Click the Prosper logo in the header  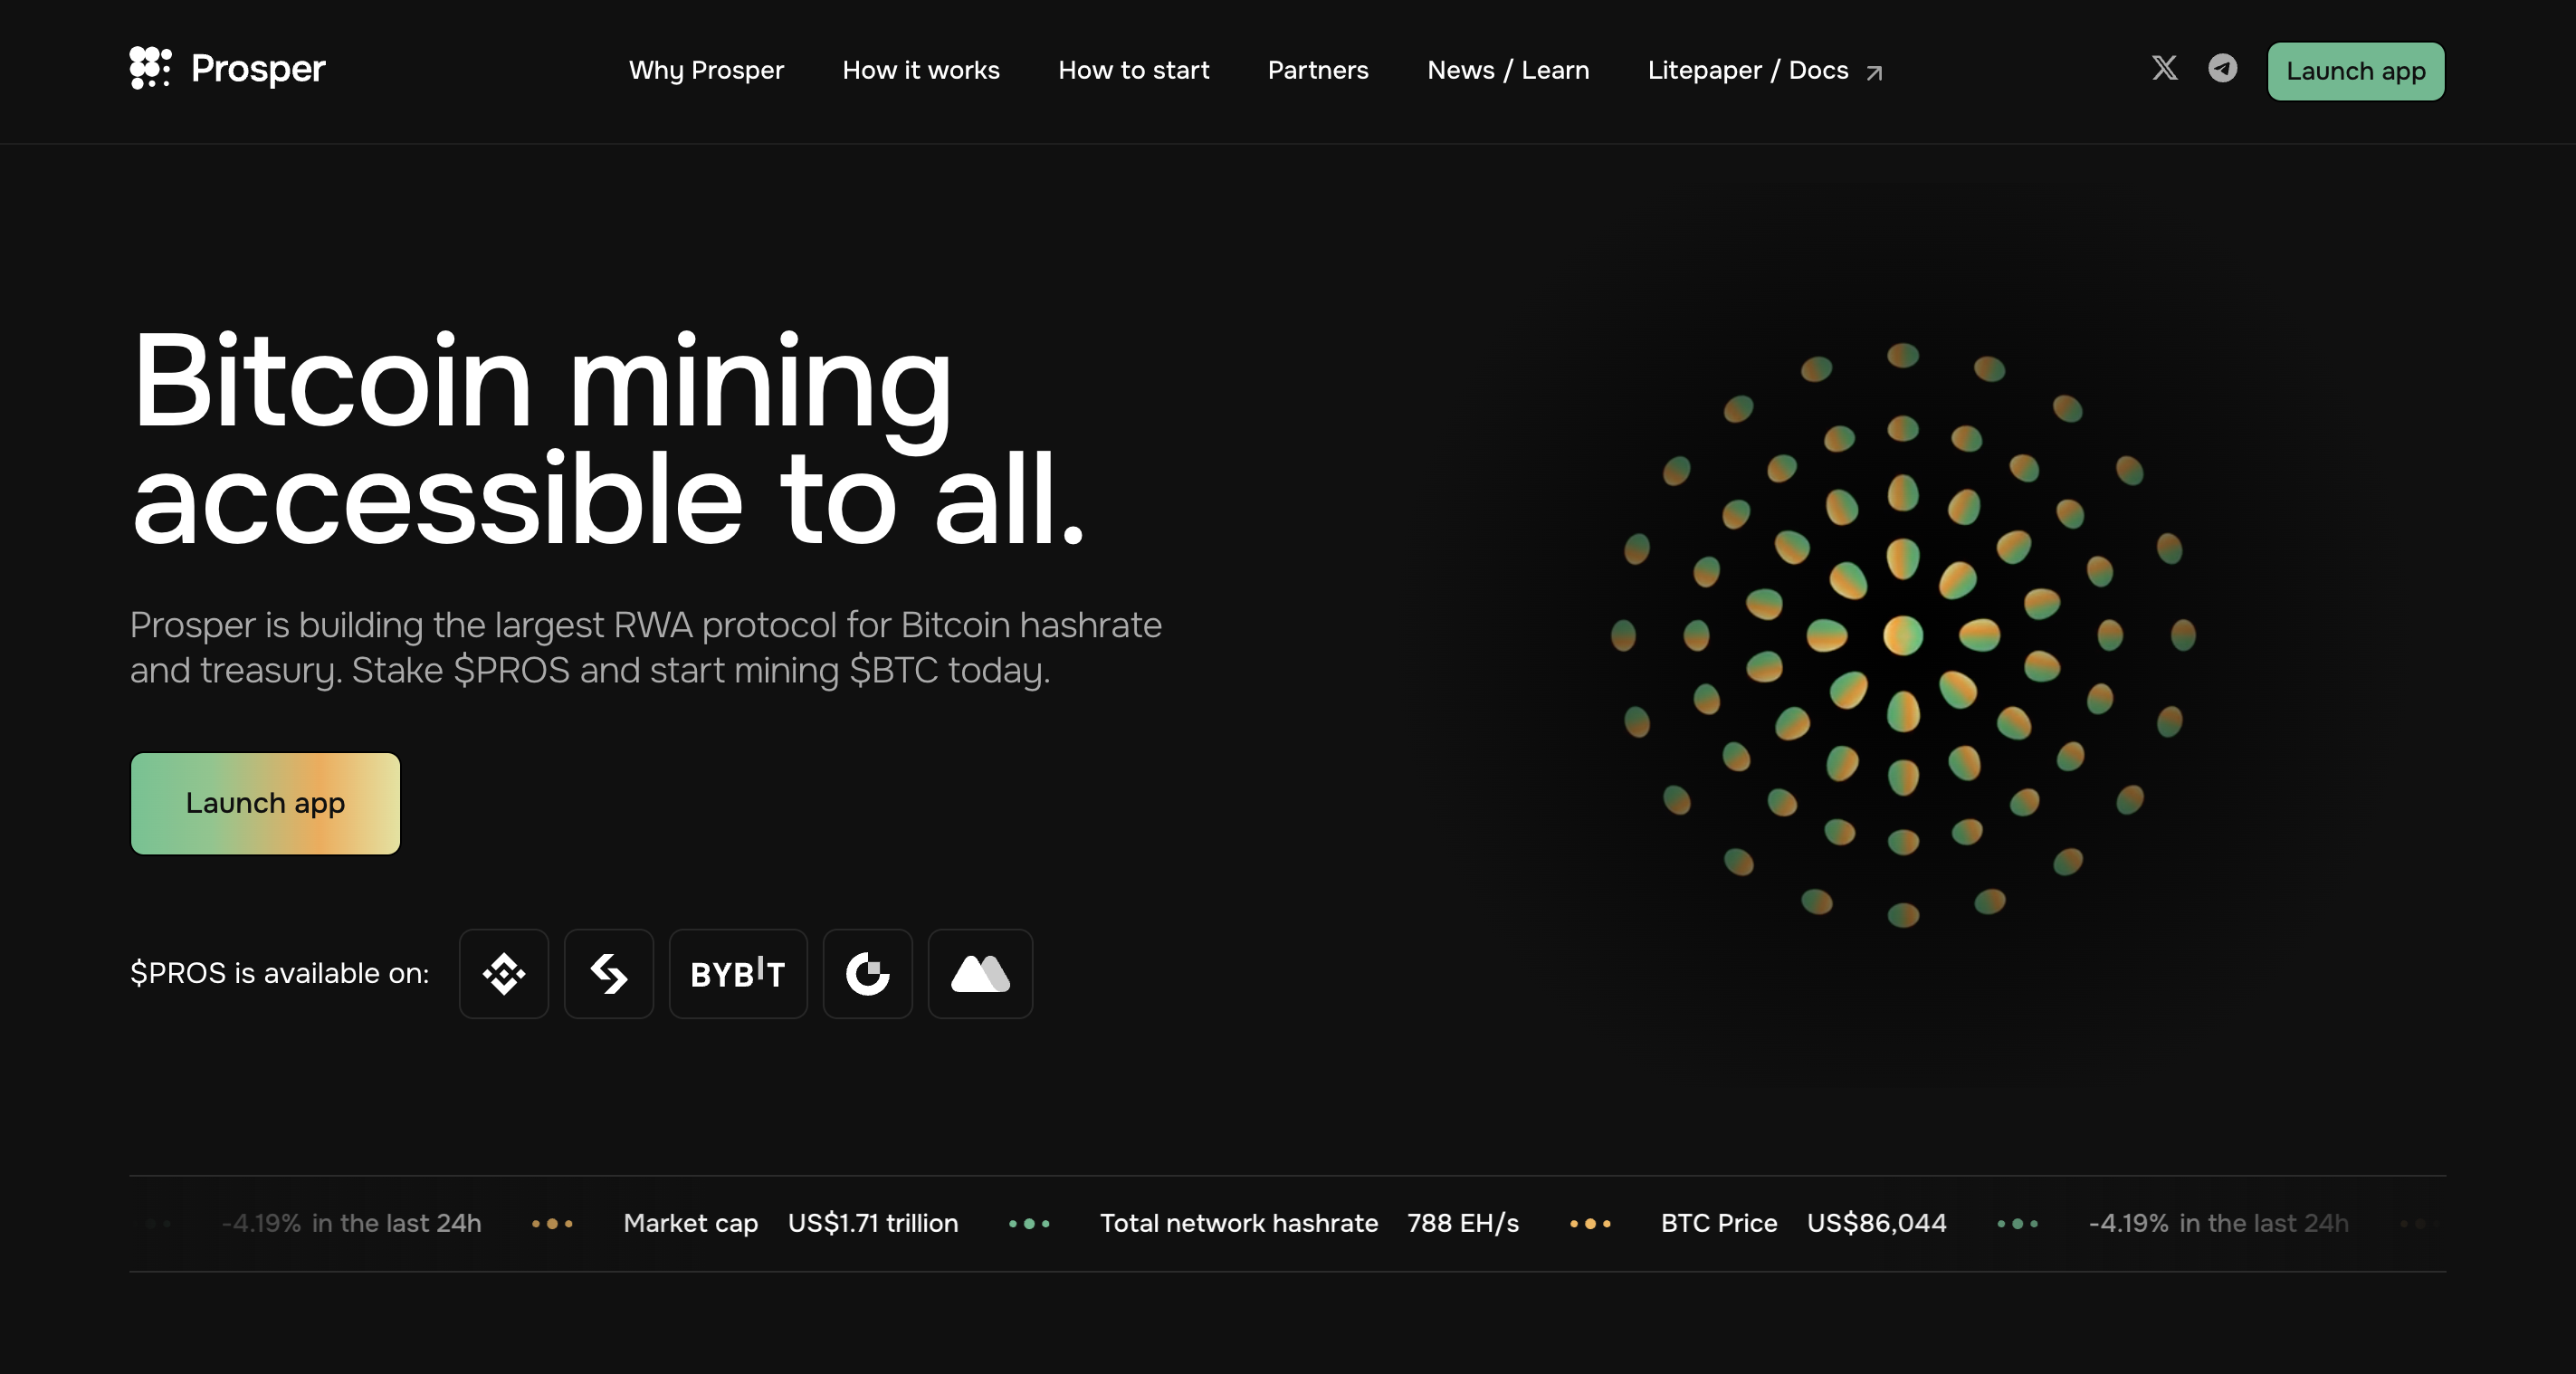[228, 69]
